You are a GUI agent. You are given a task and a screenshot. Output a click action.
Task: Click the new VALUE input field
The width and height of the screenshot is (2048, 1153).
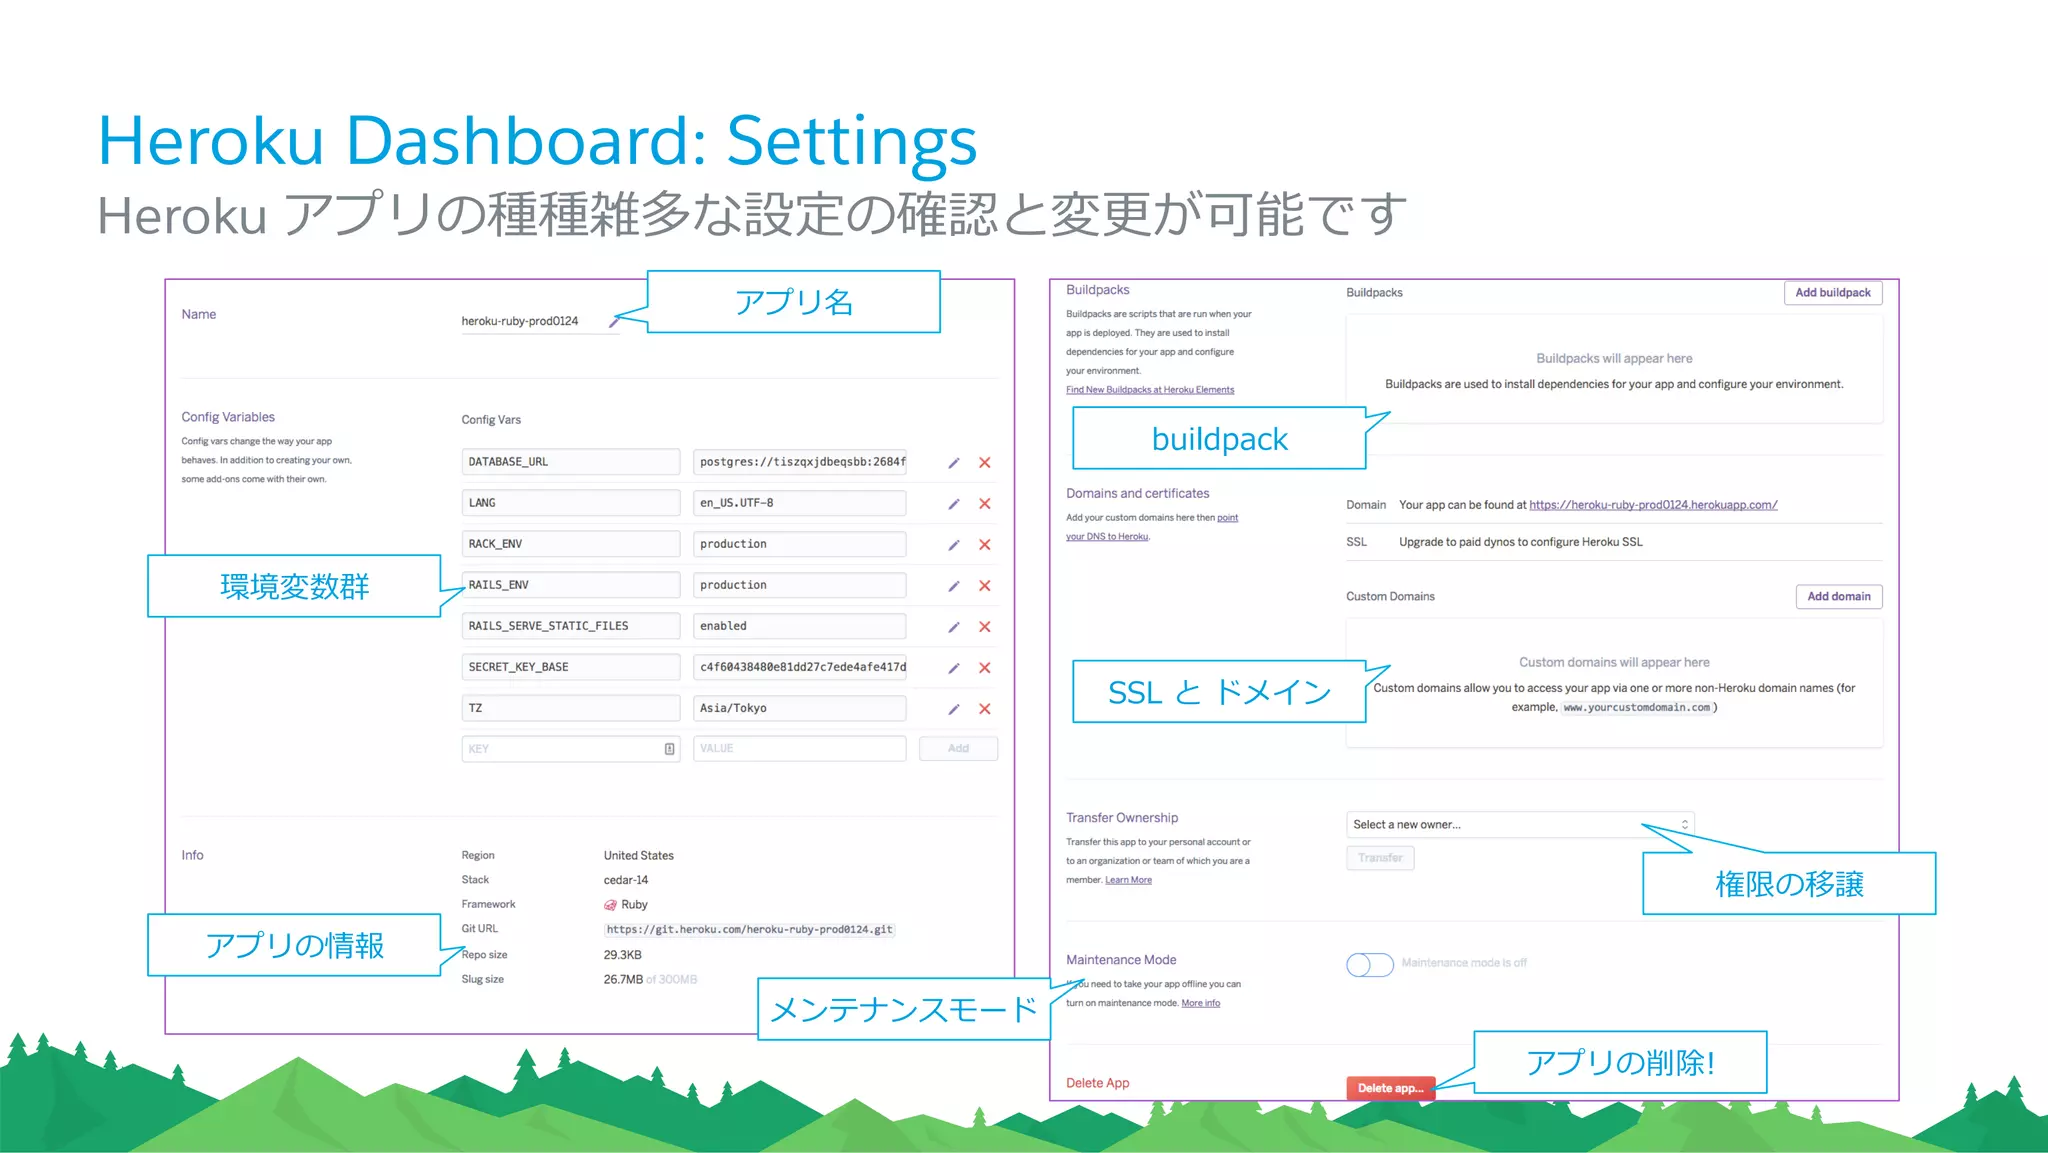click(800, 749)
